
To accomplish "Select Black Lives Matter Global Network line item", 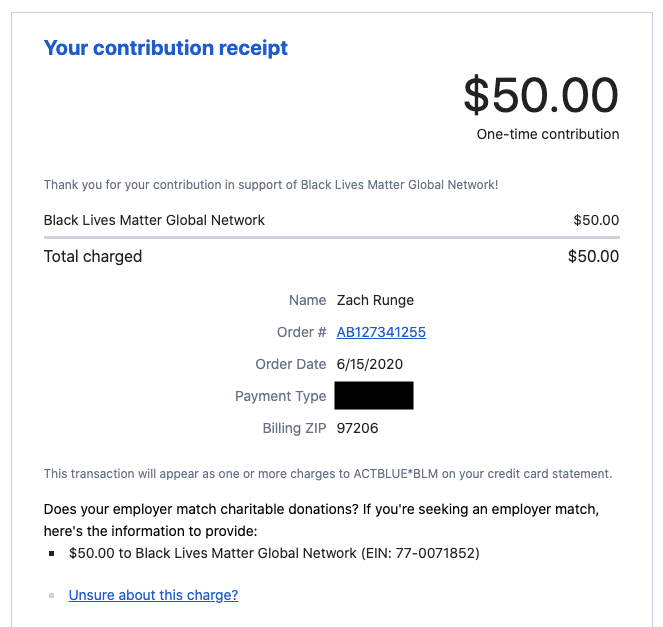I will coord(154,220).
